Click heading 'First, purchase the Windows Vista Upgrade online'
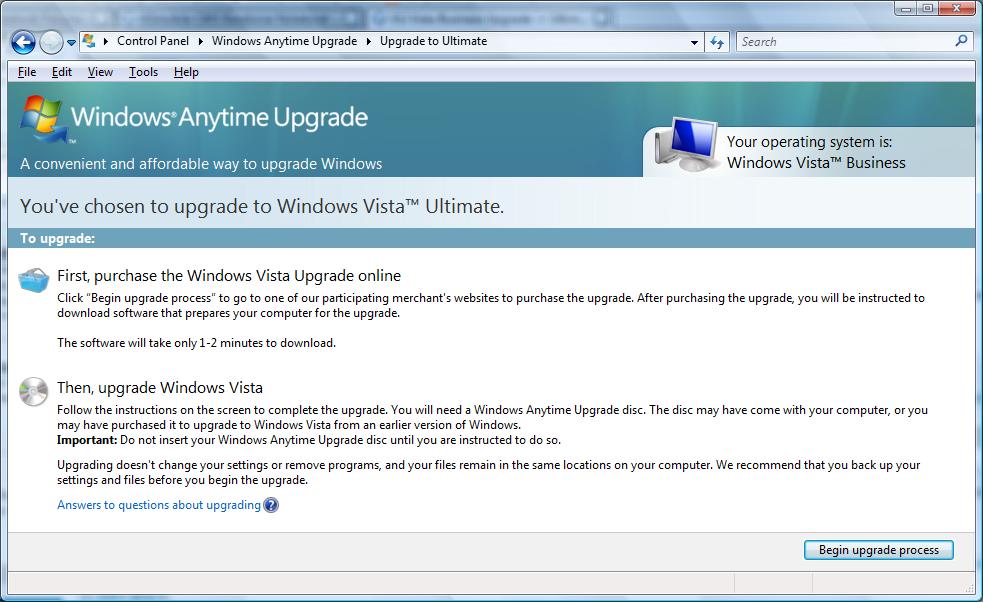Screen dimensions: 983x602 click(x=229, y=276)
